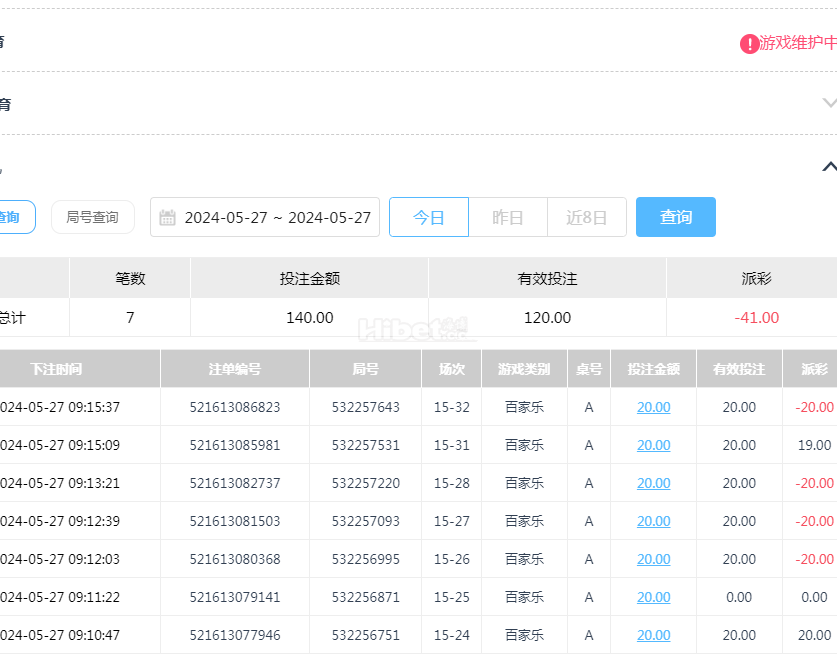The height and width of the screenshot is (659, 837).
Task: Click order number 521613077946
Action: click(235, 635)
